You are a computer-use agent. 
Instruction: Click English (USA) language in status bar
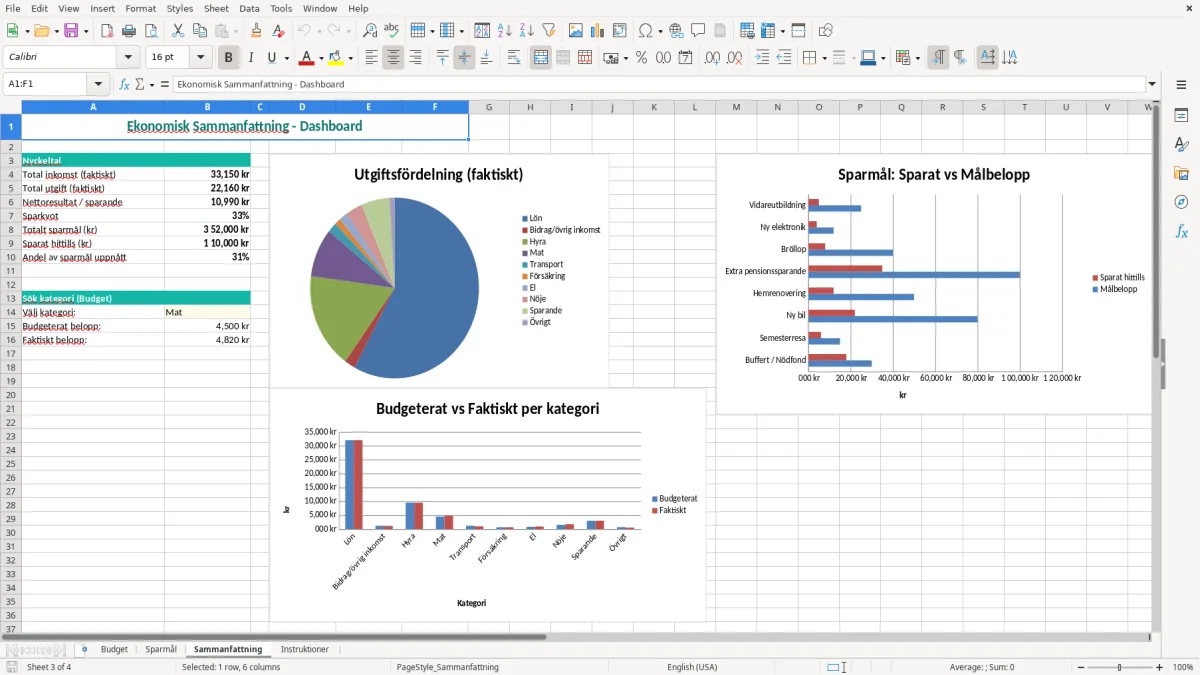point(692,667)
